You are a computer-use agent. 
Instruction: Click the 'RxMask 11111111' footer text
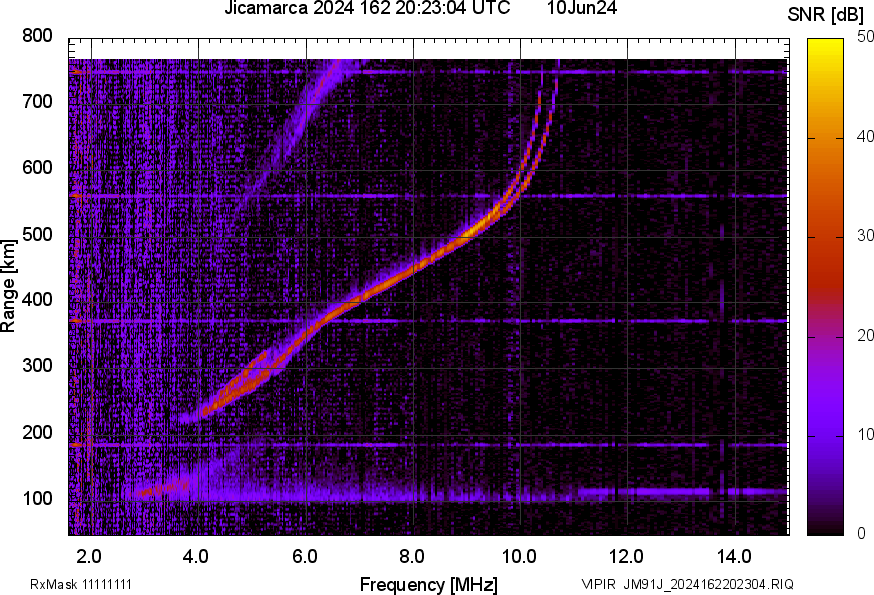tap(81, 584)
